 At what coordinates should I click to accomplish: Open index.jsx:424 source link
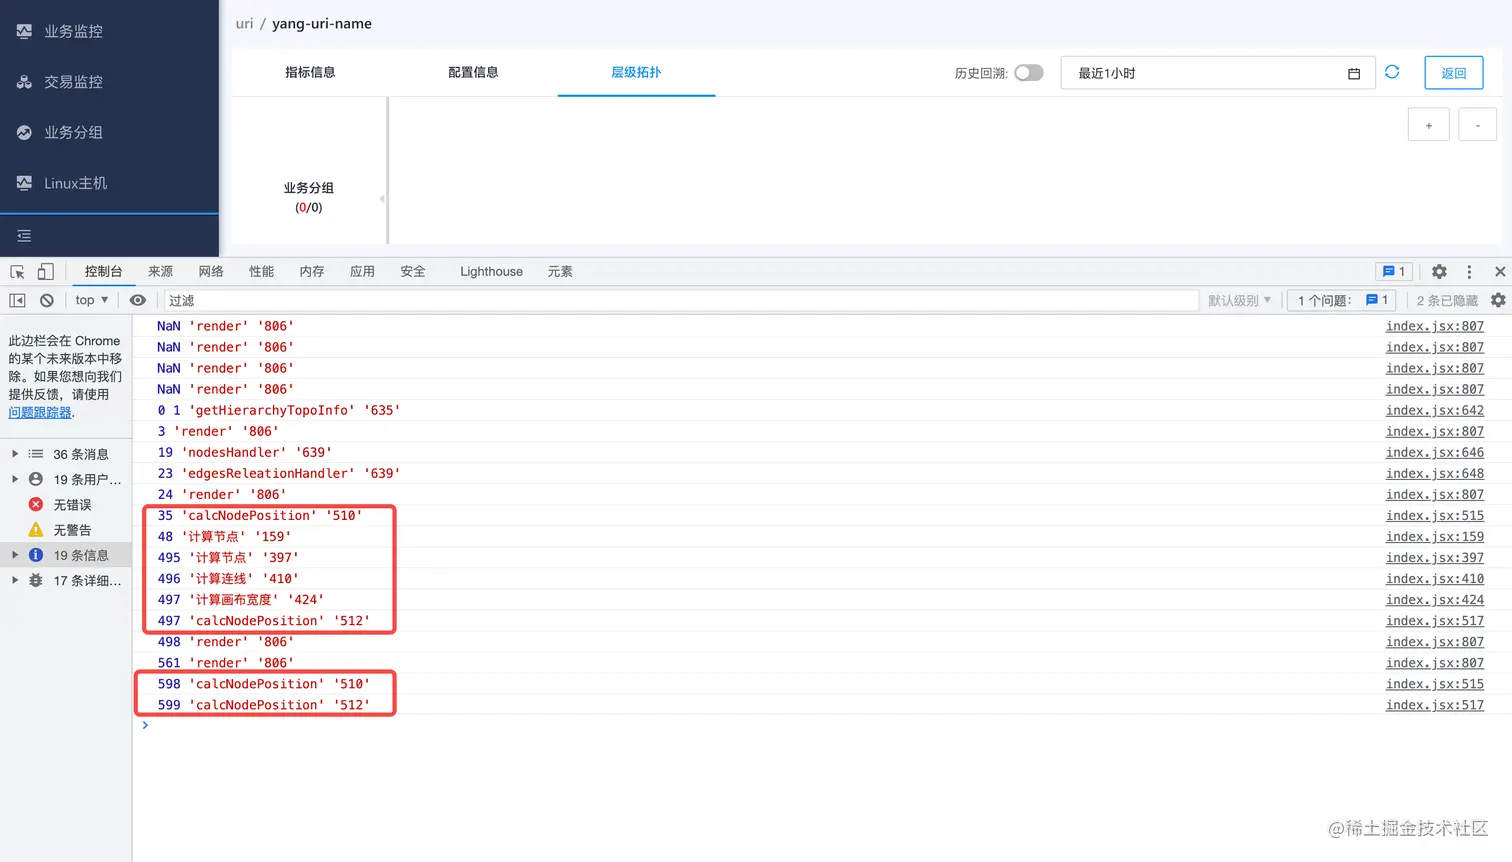coord(1435,599)
